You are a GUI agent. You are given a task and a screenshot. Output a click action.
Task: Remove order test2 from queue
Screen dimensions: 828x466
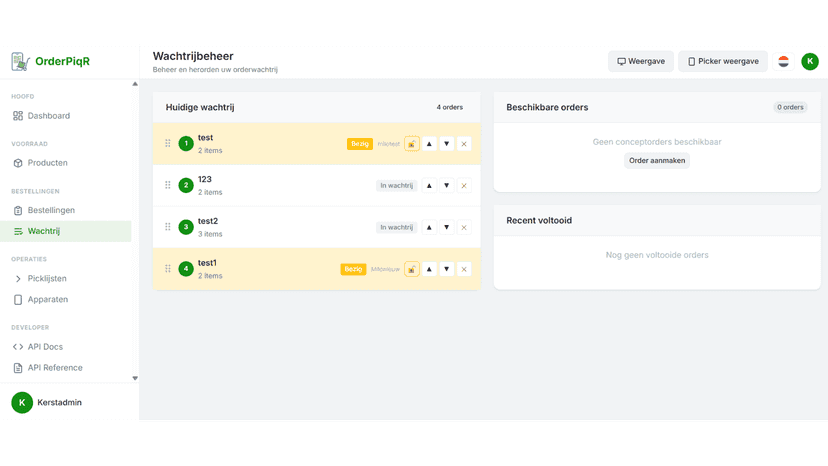pos(464,227)
